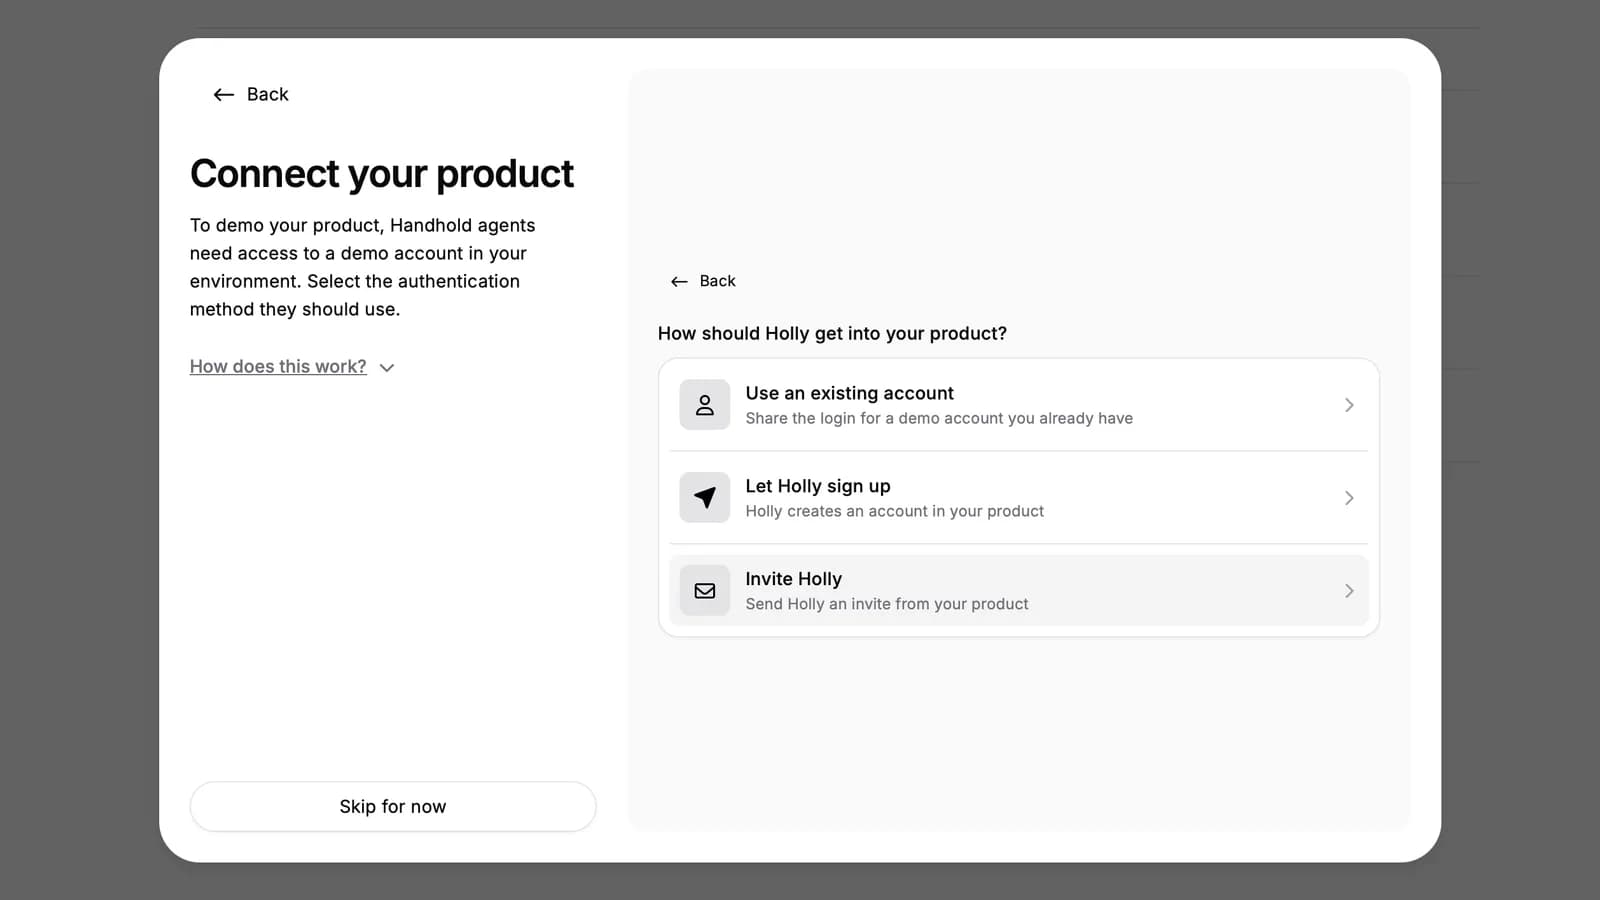Open chevron on Use an existing account row

tap(1349, 405)
